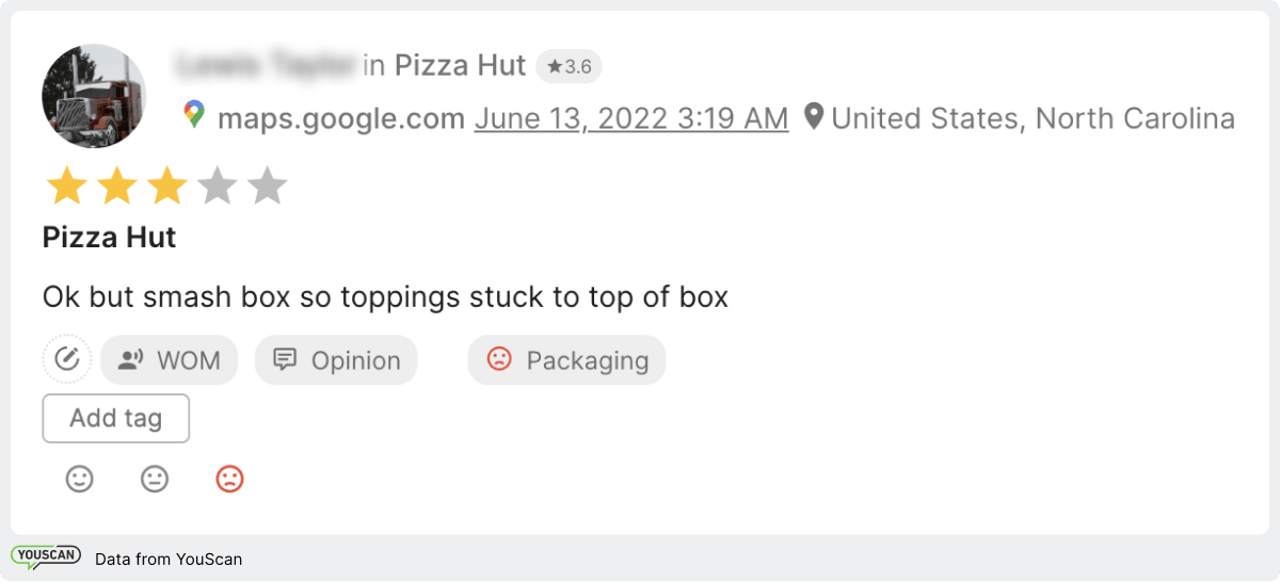
Task: Click the location pin icon
Action: click(x=815, y=118)
